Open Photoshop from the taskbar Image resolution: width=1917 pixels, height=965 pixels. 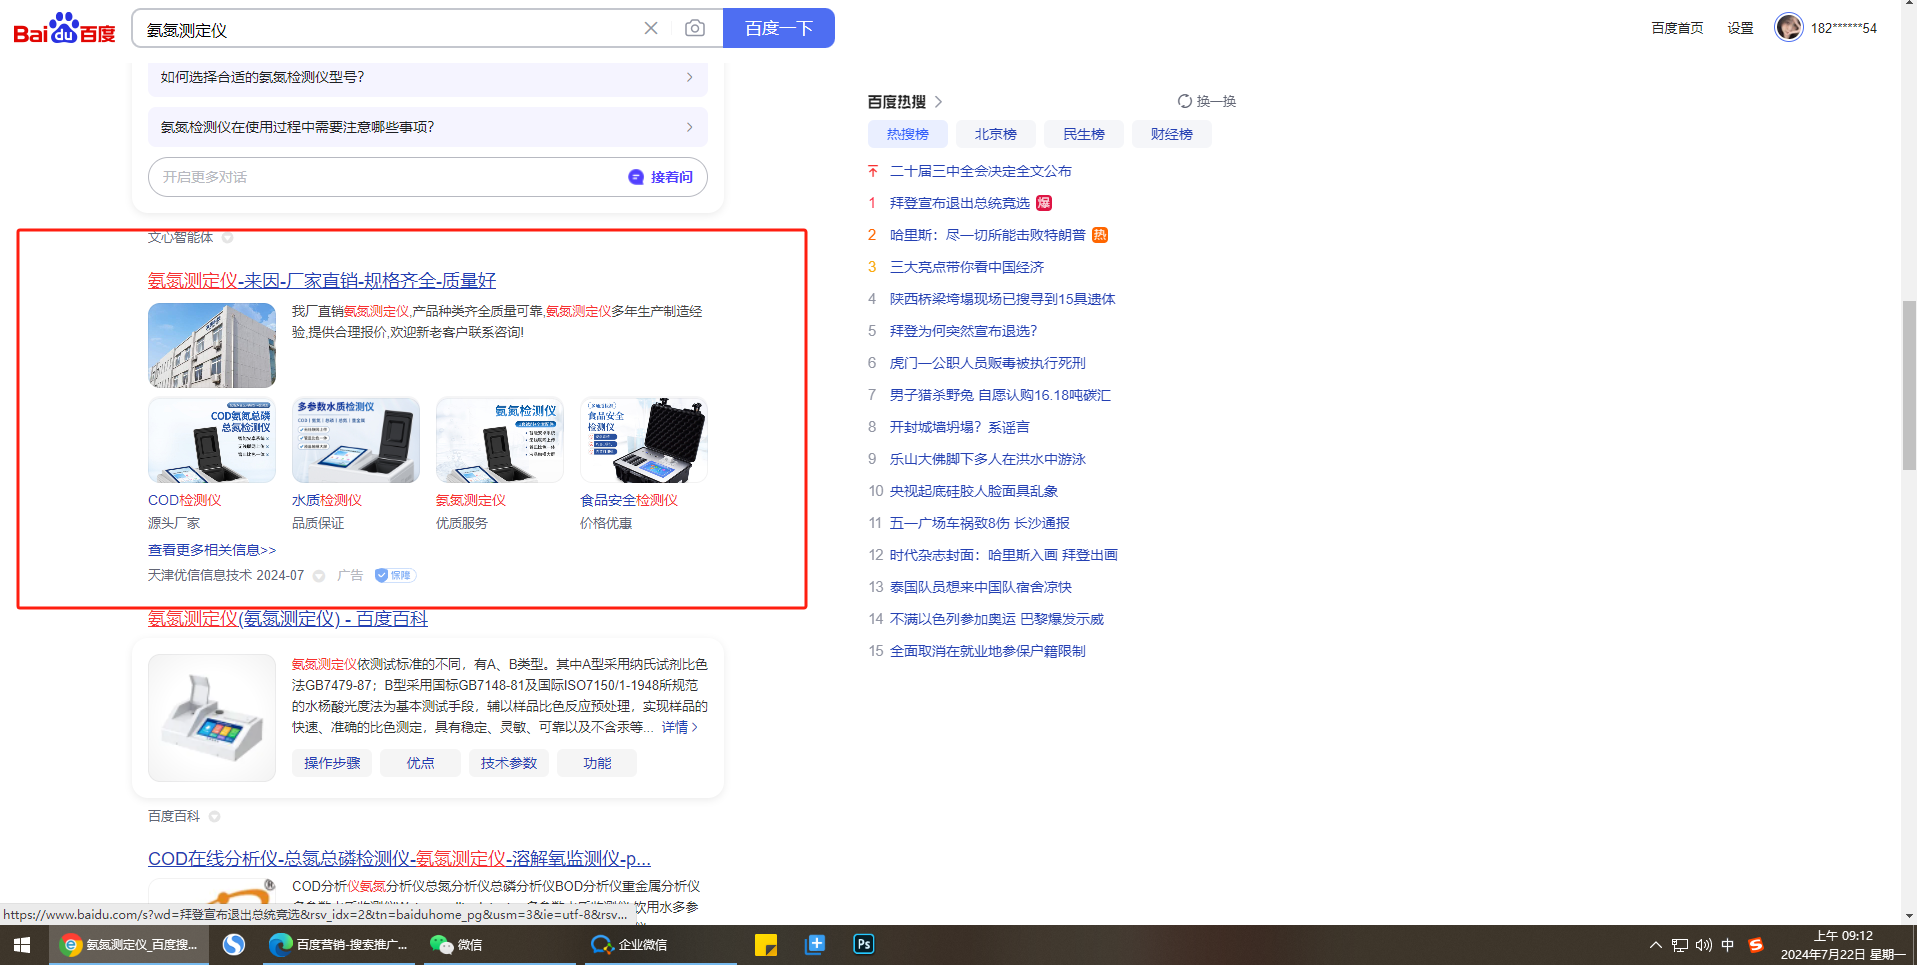click(x=864, y=944)
